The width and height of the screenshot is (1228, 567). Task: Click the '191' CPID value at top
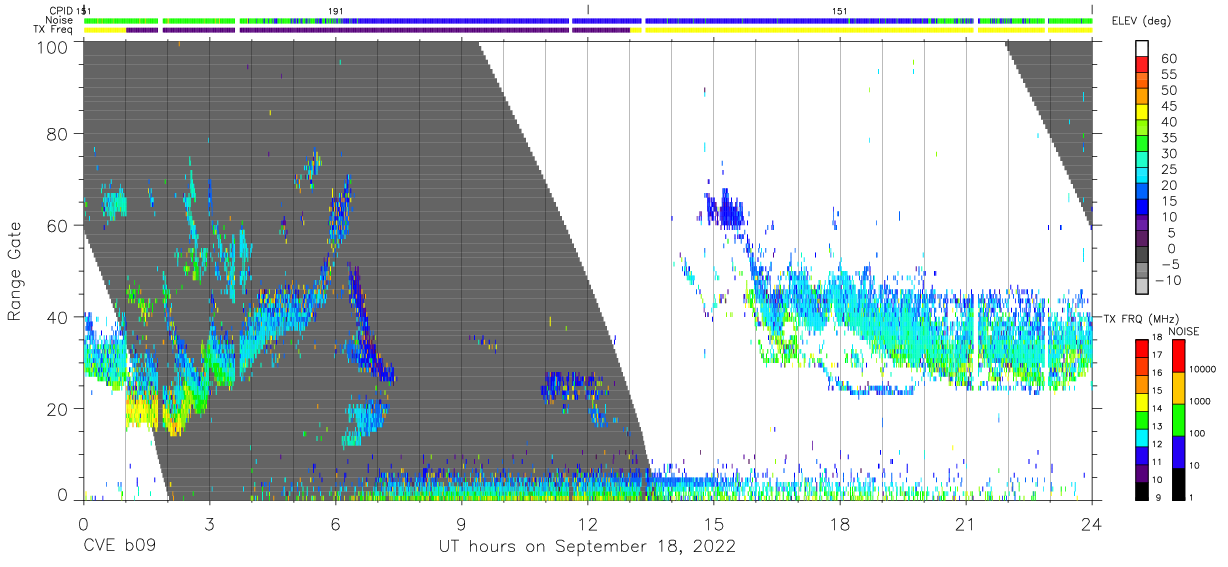pos(336,10)
